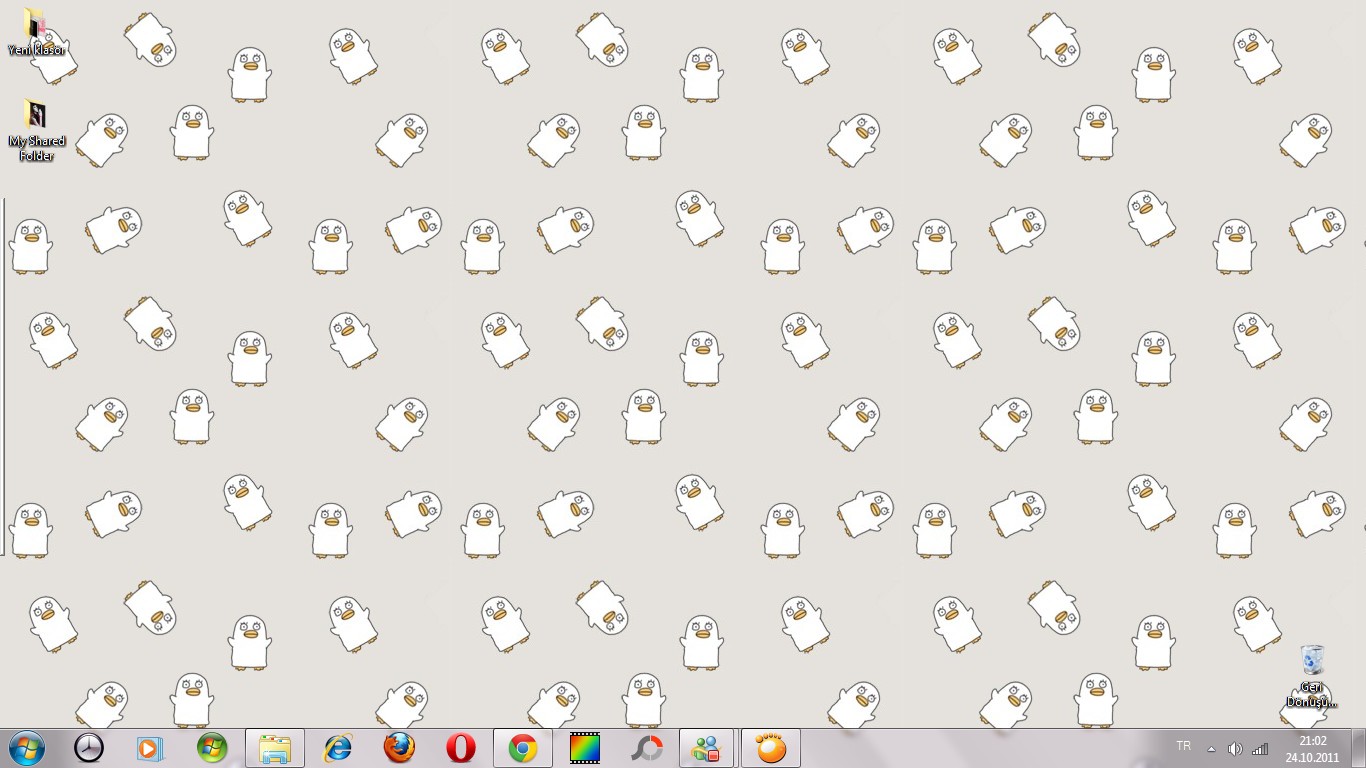Launch Internet Explorer from the taskbar
Viewport: 1366px width, 768px height.
tap(338, 748)
